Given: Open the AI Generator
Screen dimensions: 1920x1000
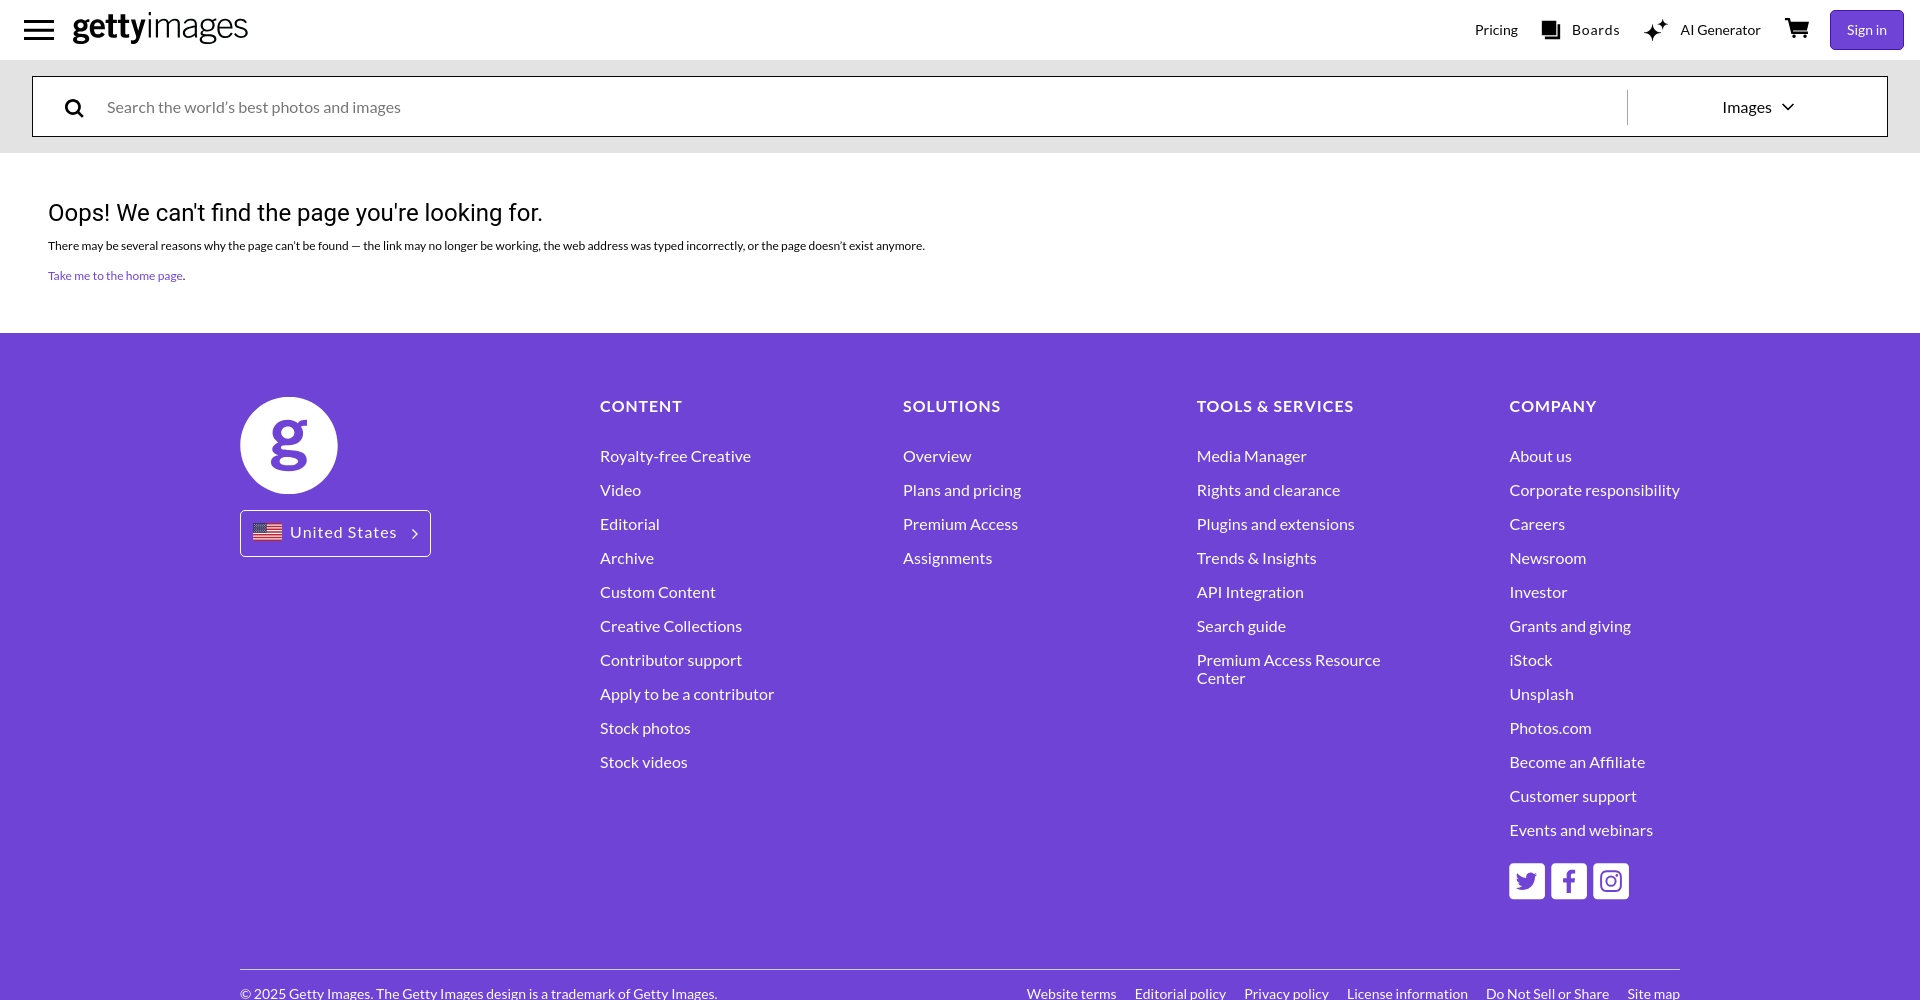Looking at the screenshot, I should 1703,30.
